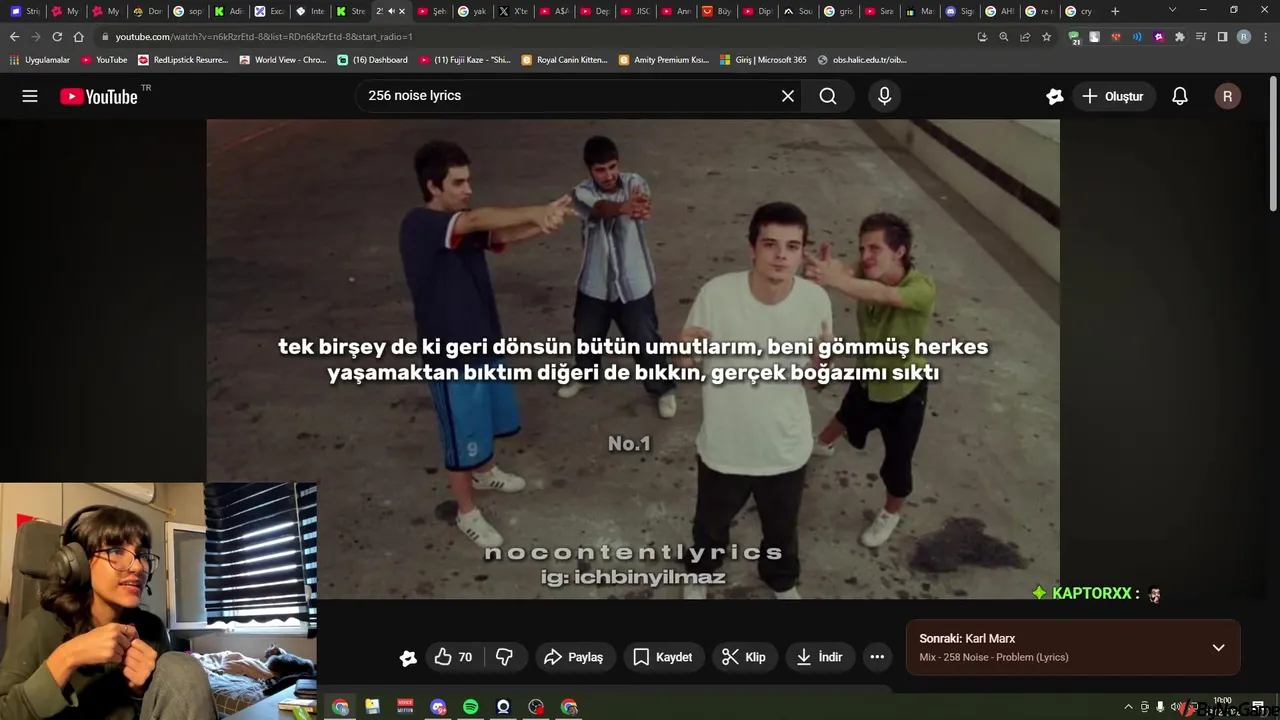Click the video player to pause
The width and height of the screenshot is (1280, 720).
[x=633, y=359]
